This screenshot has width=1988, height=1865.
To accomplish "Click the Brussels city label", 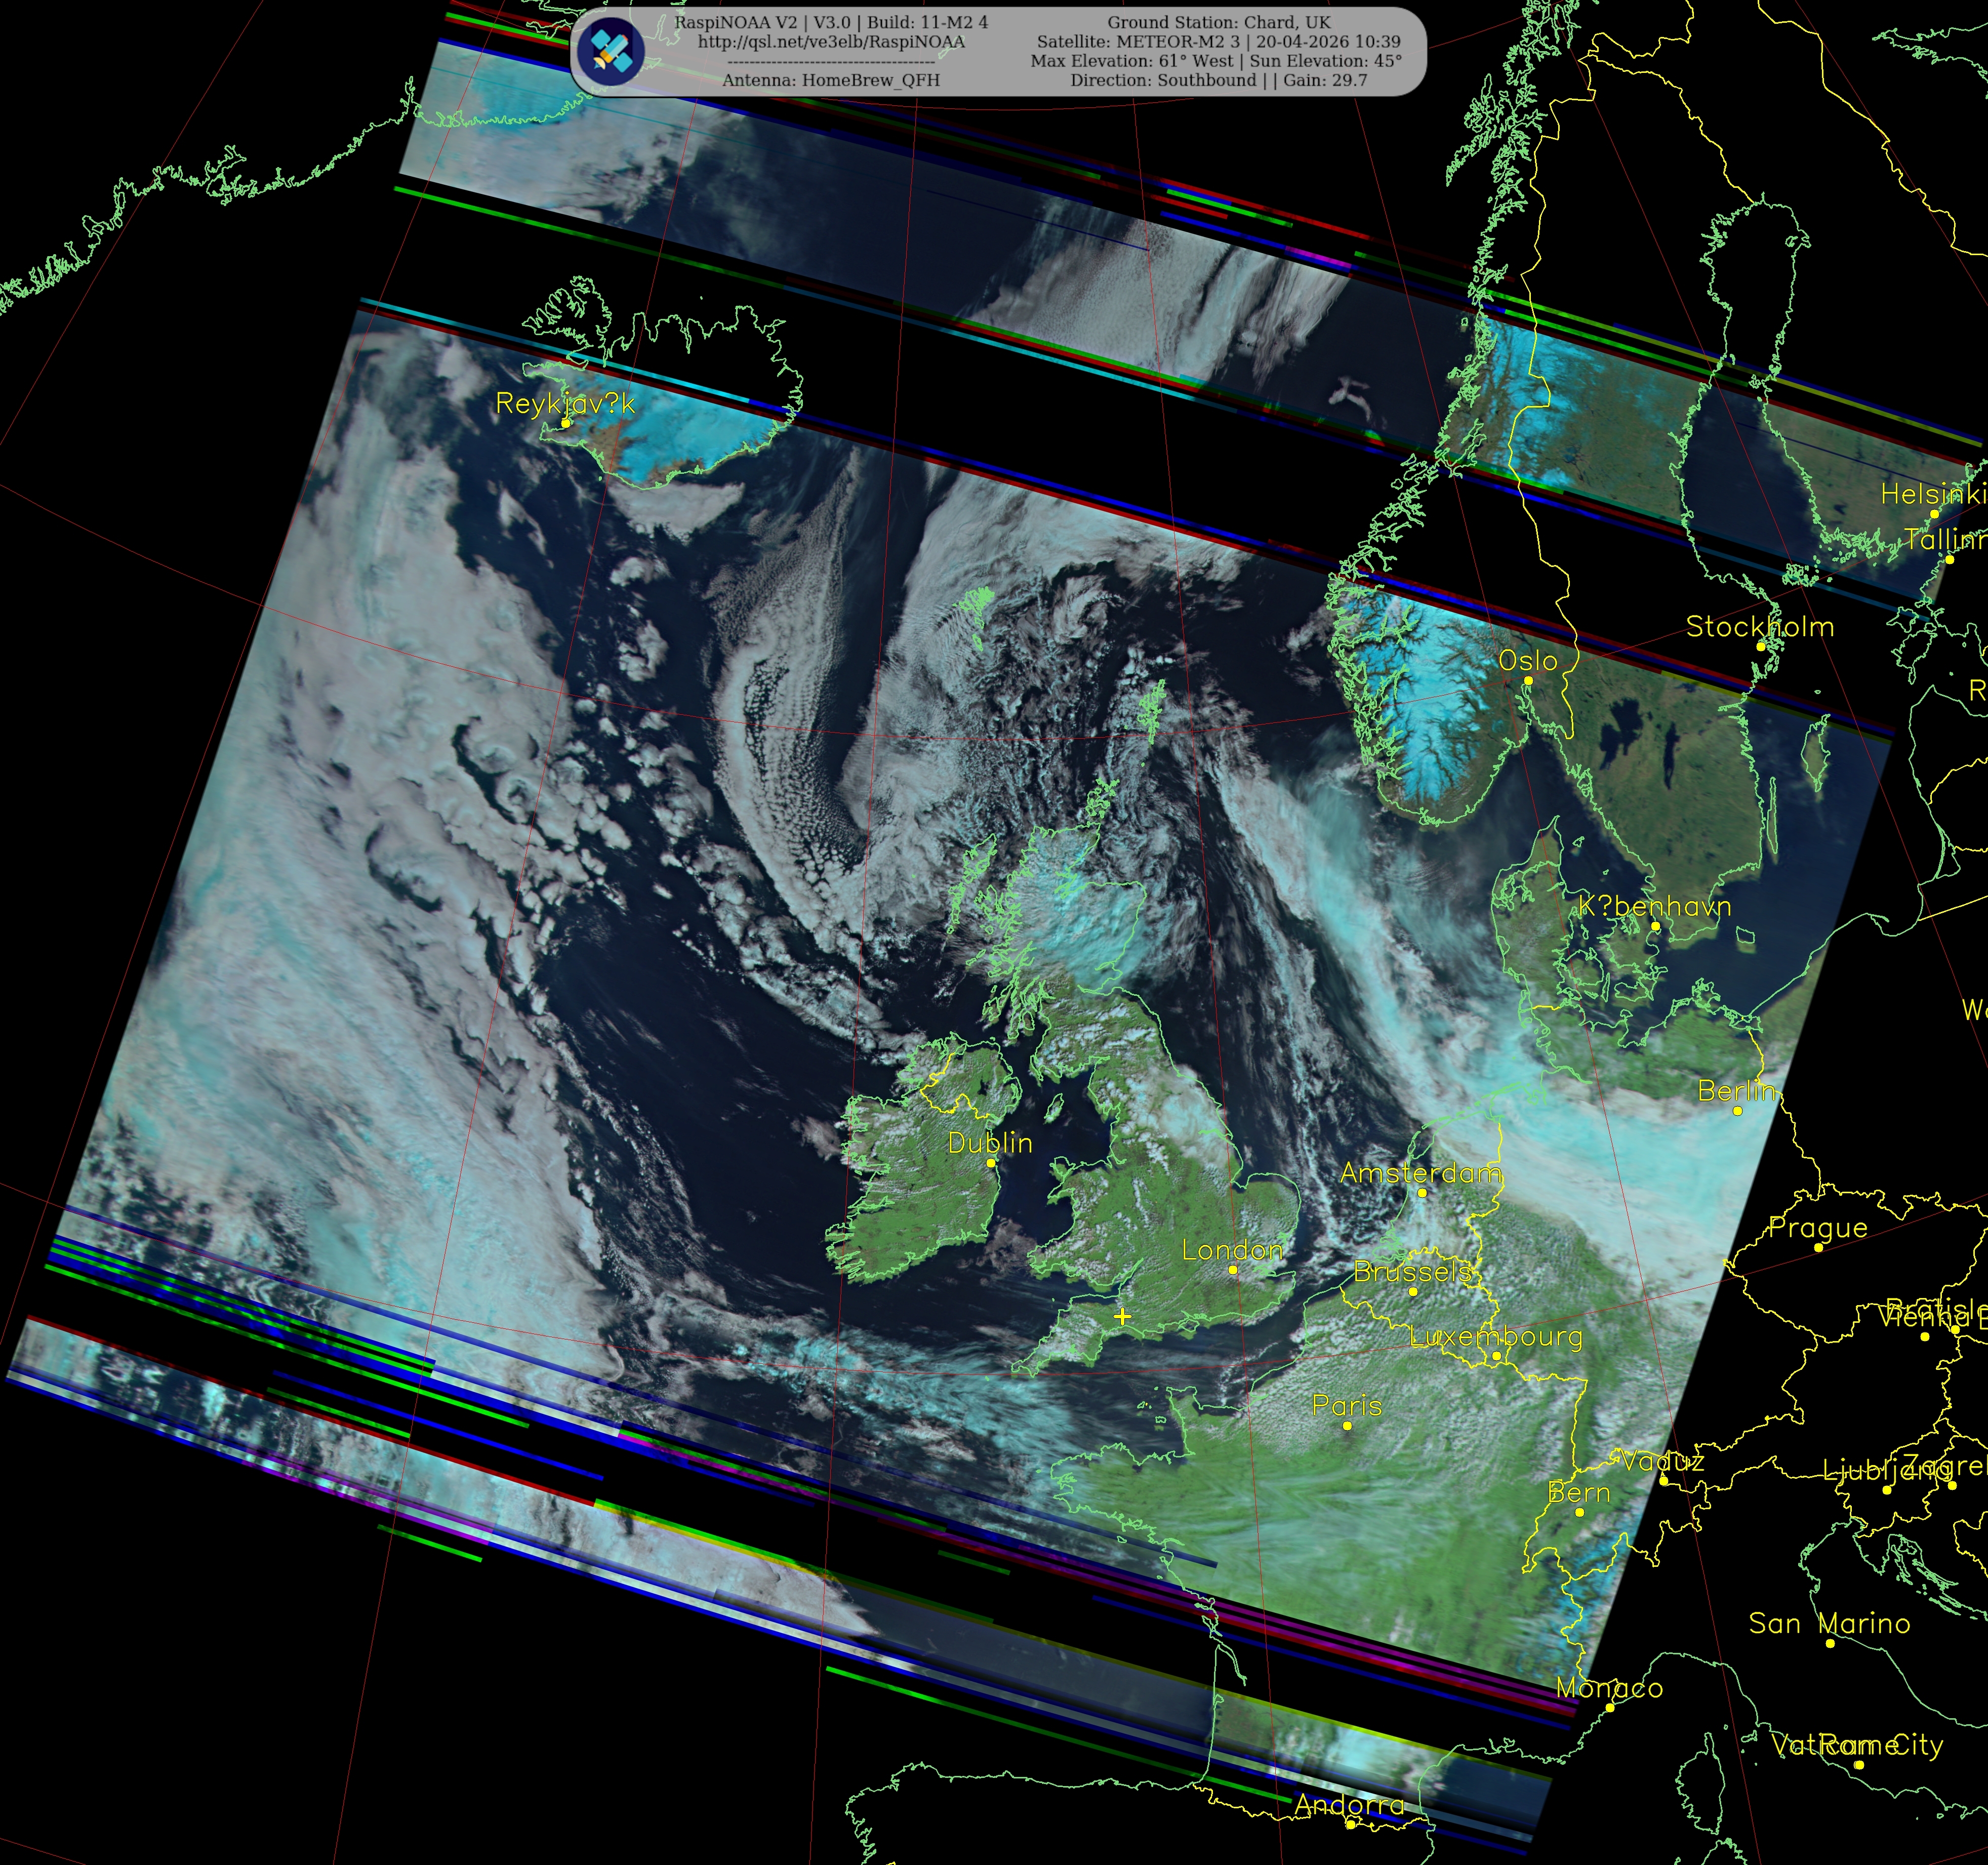I will (x=1413, y=1271).
